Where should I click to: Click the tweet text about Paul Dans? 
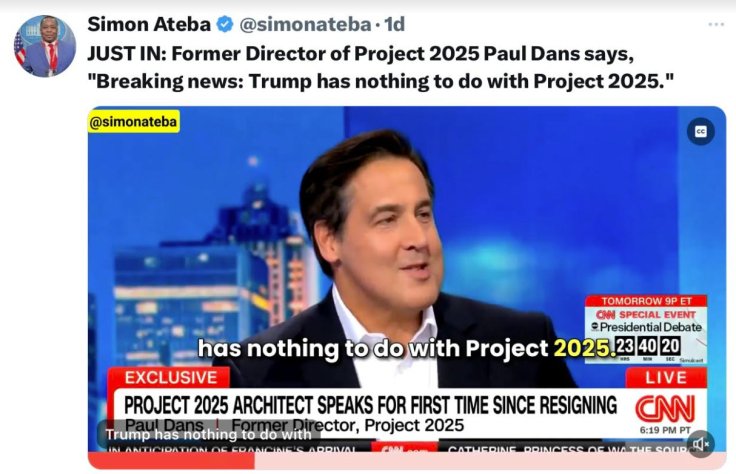tap(380, 68)
